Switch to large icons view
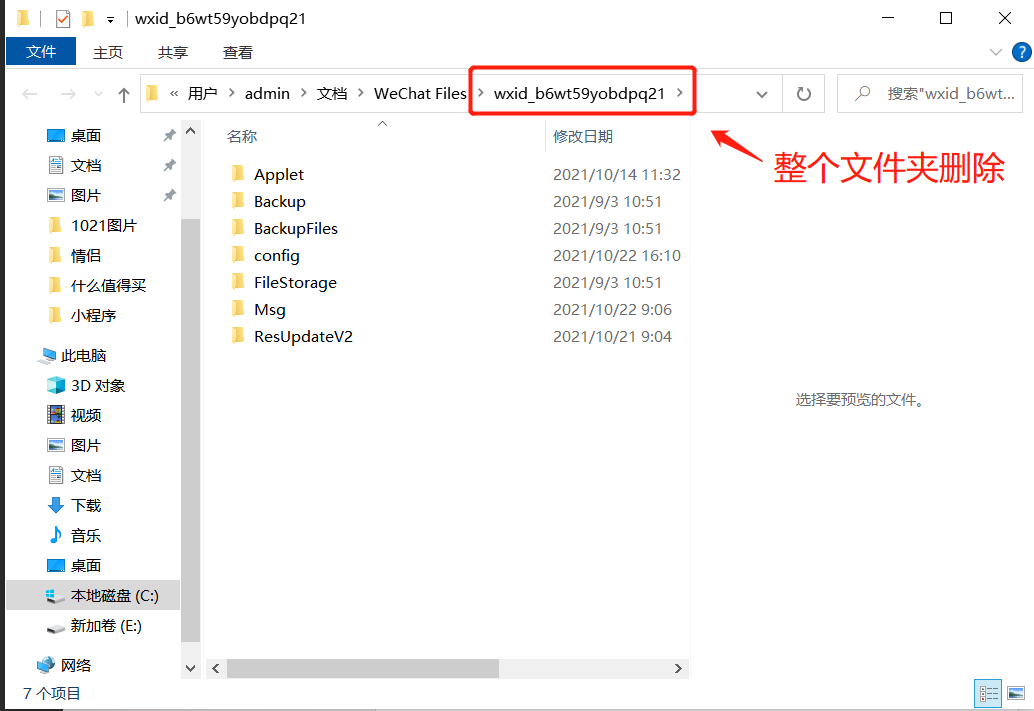Screen dimensions: 1034x711 [x=1016, y=693]
